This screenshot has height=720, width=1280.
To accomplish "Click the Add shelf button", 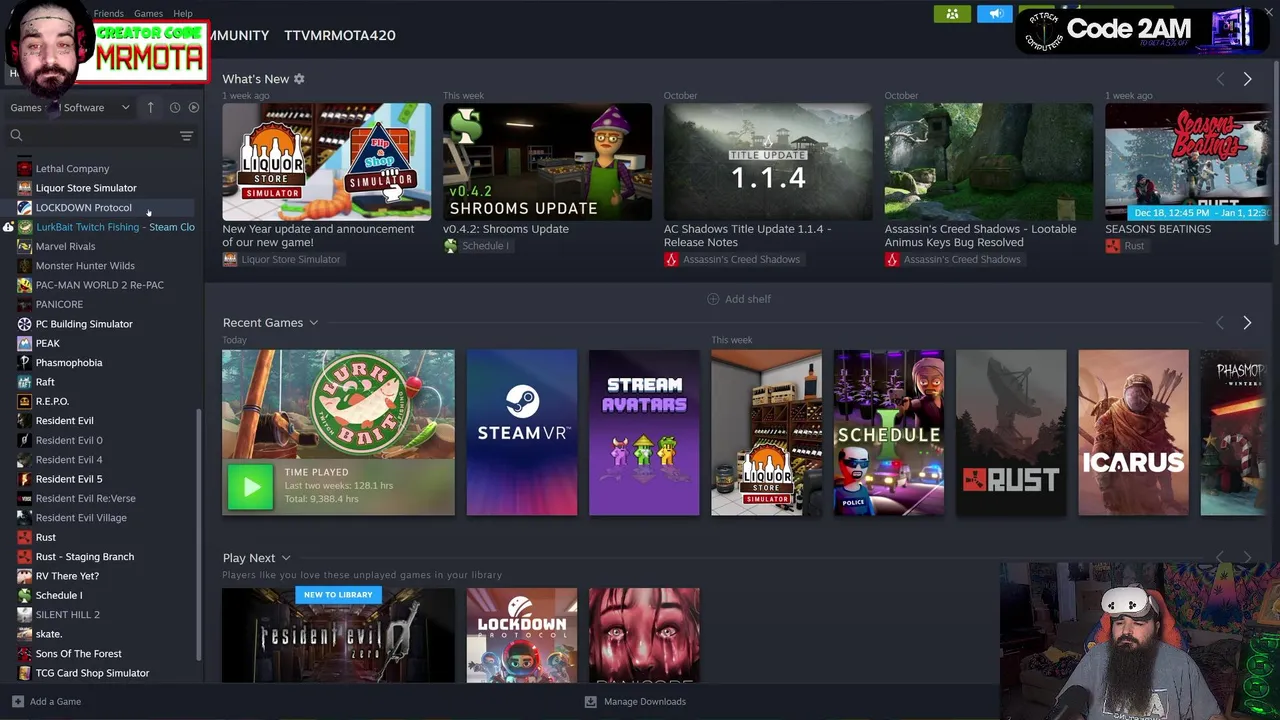I will [x=739, y=299].
